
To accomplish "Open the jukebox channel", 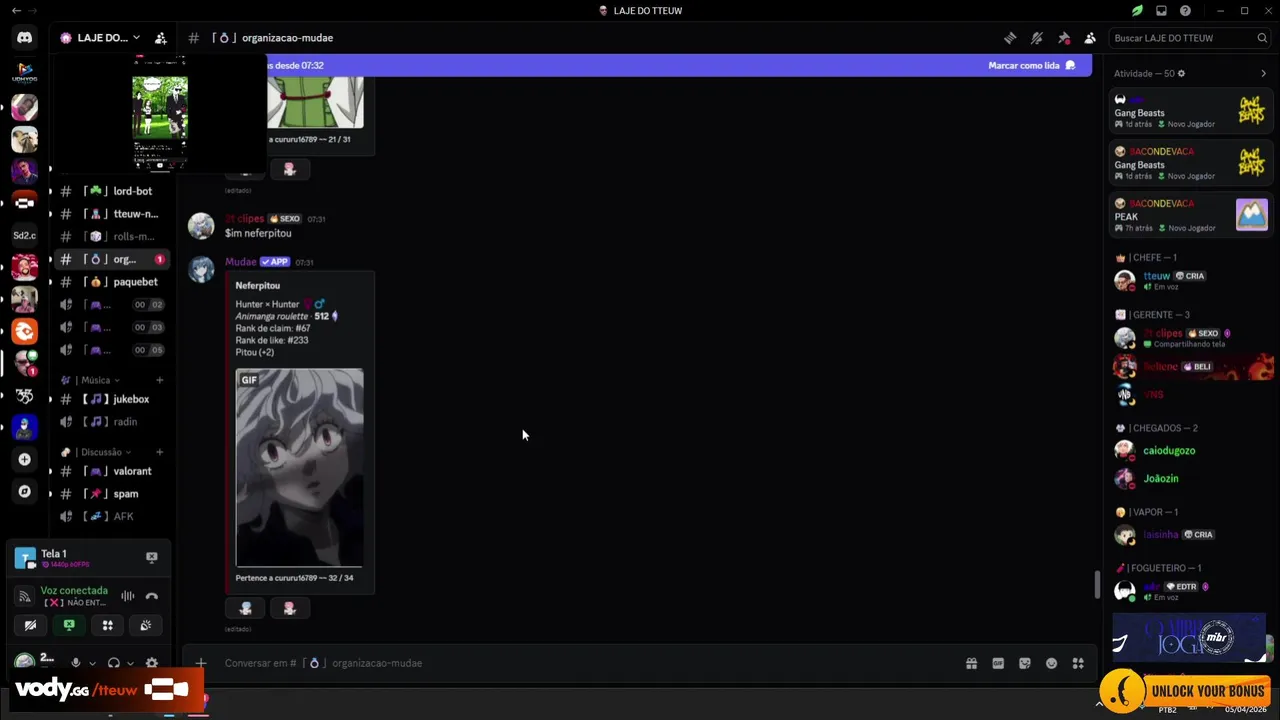I will point(111,399).
